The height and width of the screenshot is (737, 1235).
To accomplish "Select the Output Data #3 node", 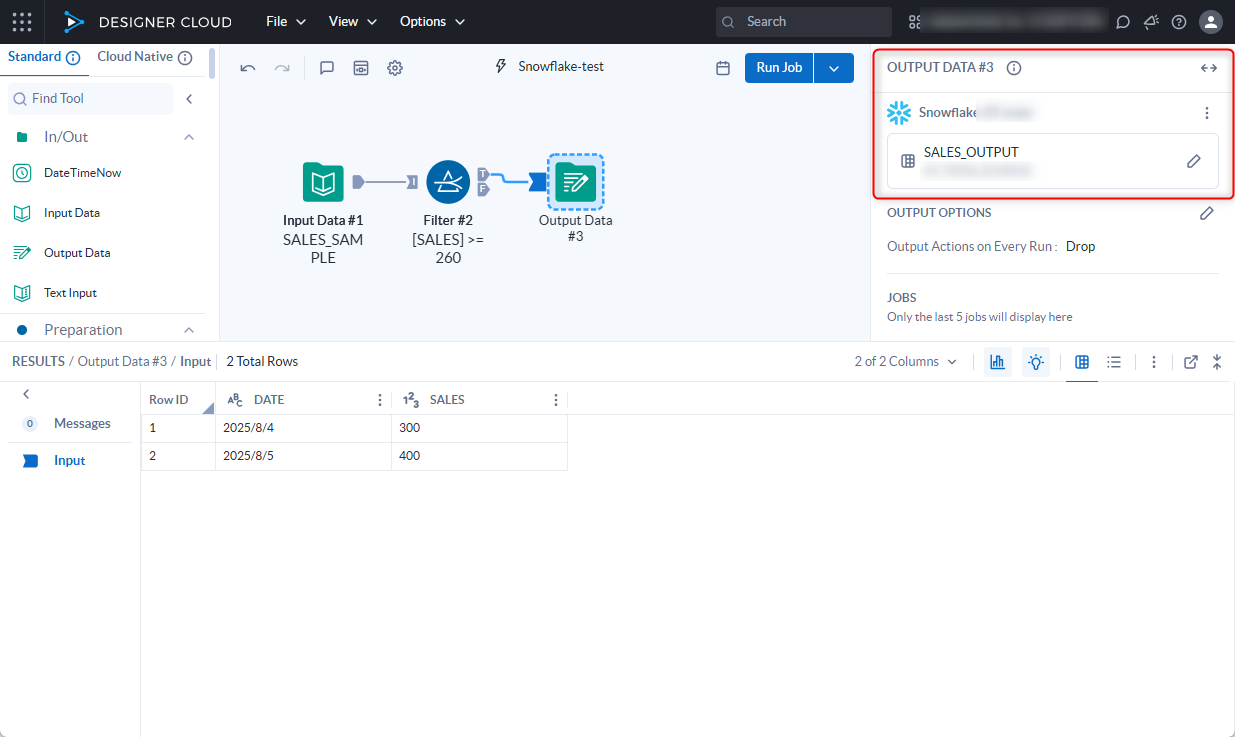I will tap(576, 182).
